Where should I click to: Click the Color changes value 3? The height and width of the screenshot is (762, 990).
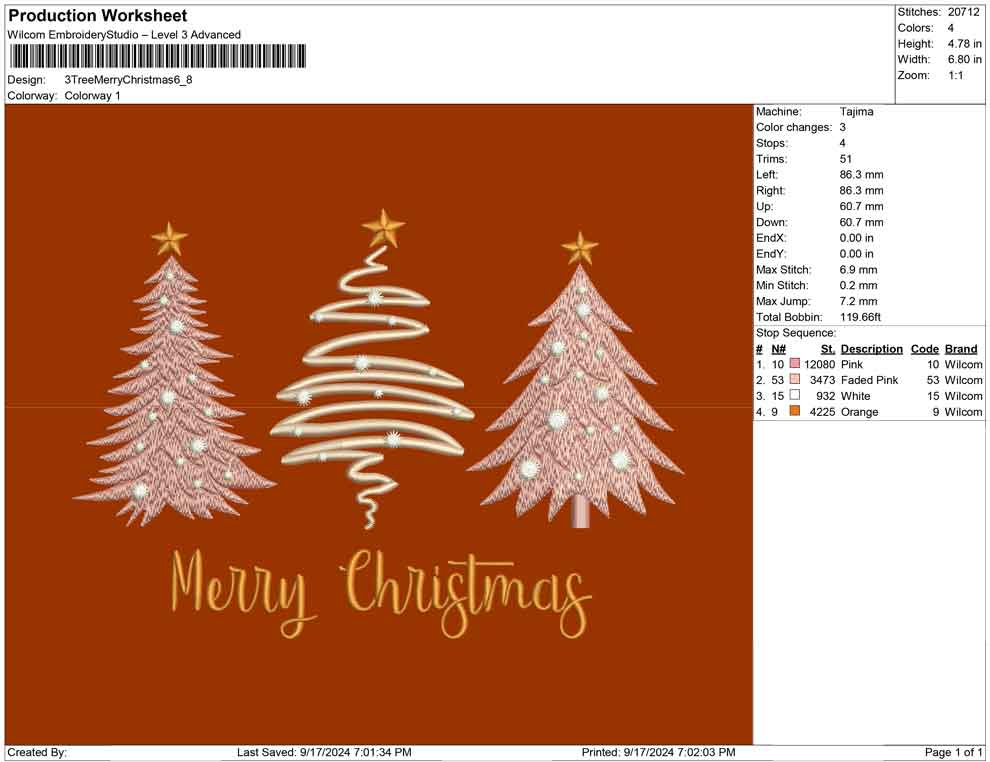coord(842,128)
